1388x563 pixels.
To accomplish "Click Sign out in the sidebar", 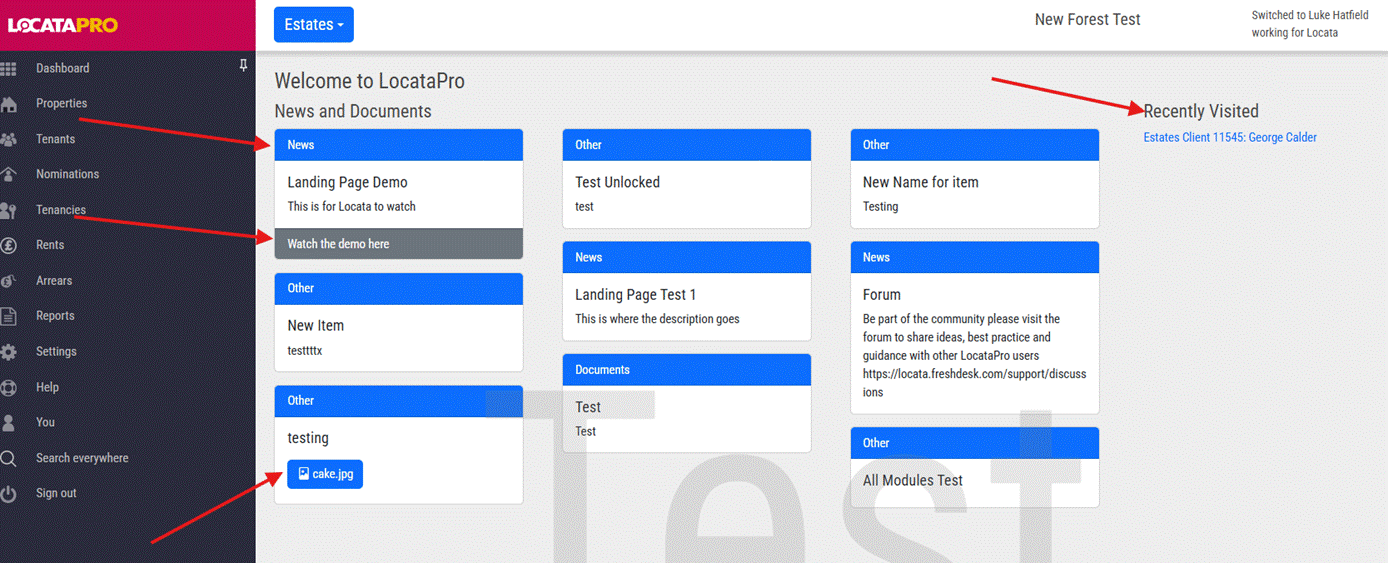I will tap(56, 494).
